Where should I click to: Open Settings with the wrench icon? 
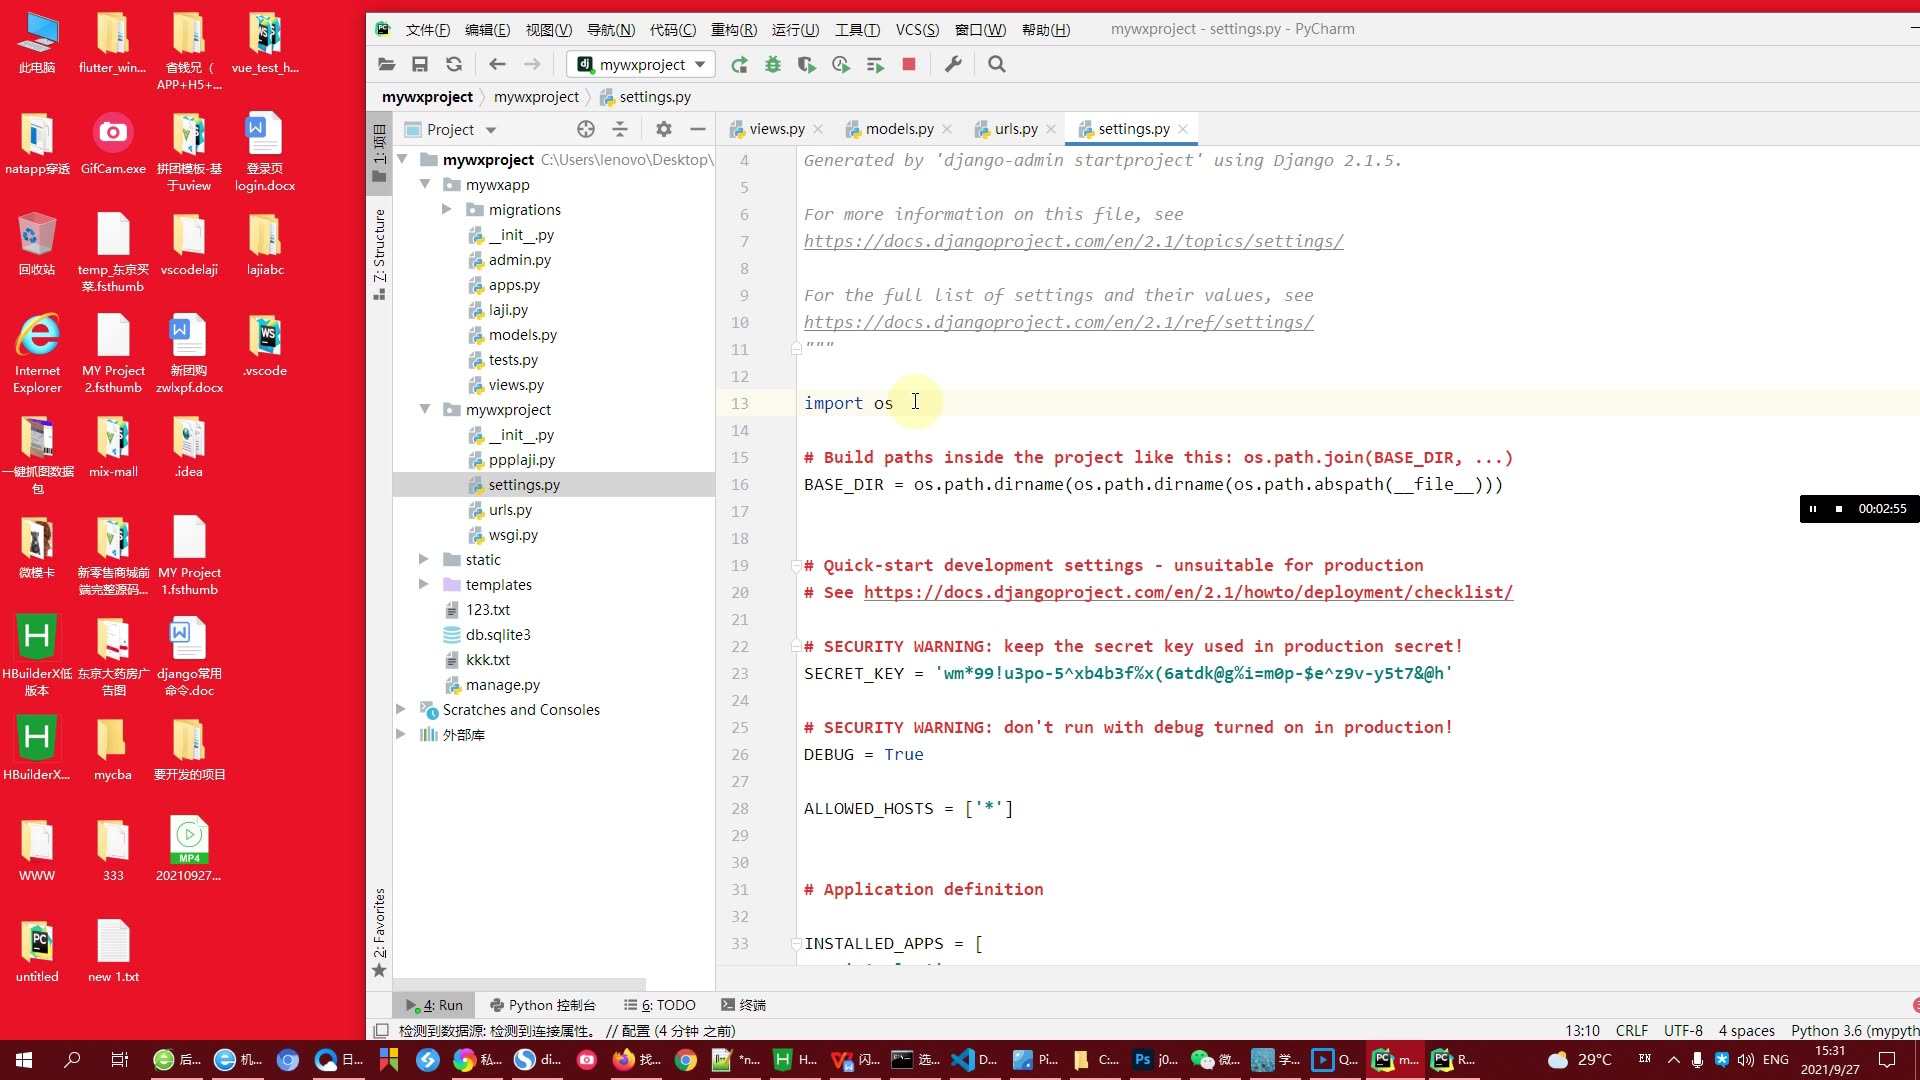(953, 65)
